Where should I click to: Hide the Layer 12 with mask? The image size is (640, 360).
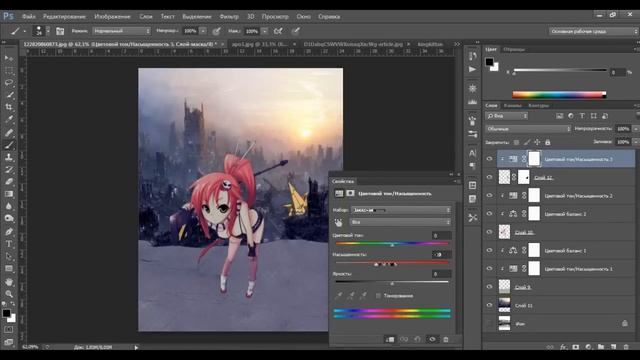(489, 177)
